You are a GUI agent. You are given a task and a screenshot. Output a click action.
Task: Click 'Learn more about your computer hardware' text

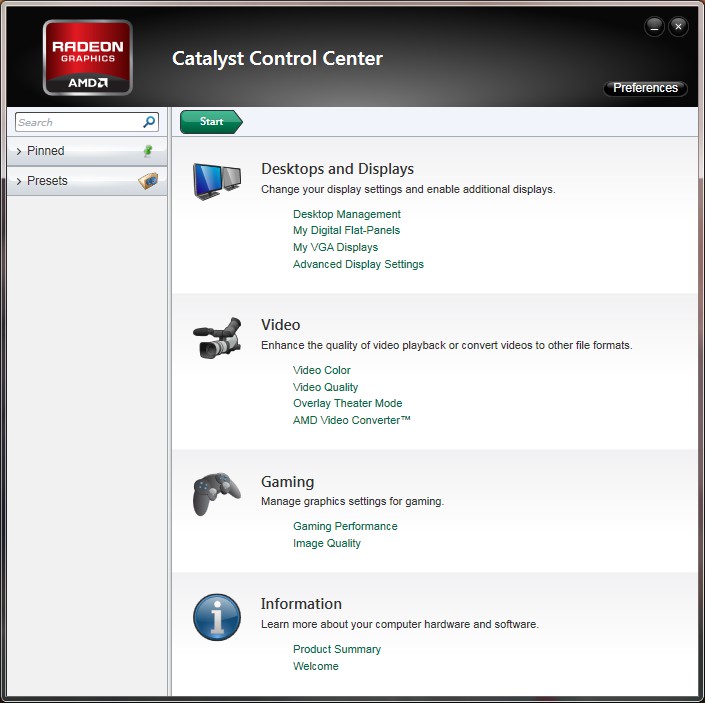click(400, 624)
